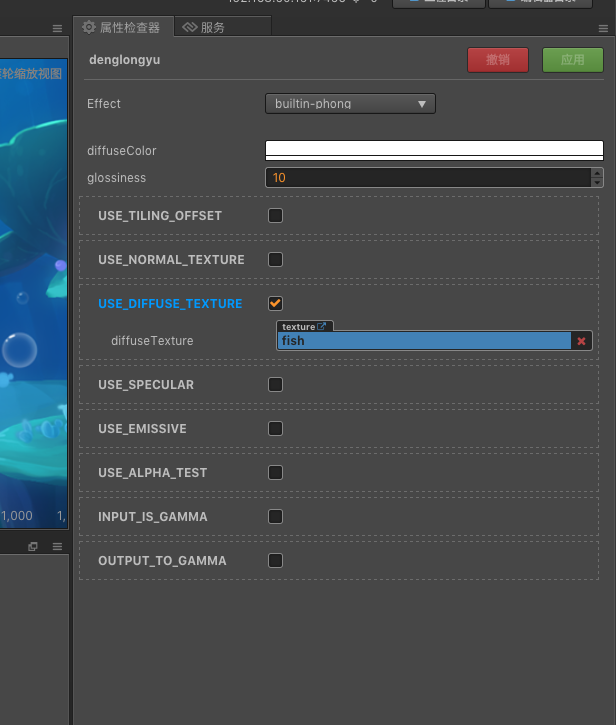The width and height of the screenshot is (616, 725).
Task: Click the diffuseTexture property label
Action: pyautogui.click(x=152, y=341)
